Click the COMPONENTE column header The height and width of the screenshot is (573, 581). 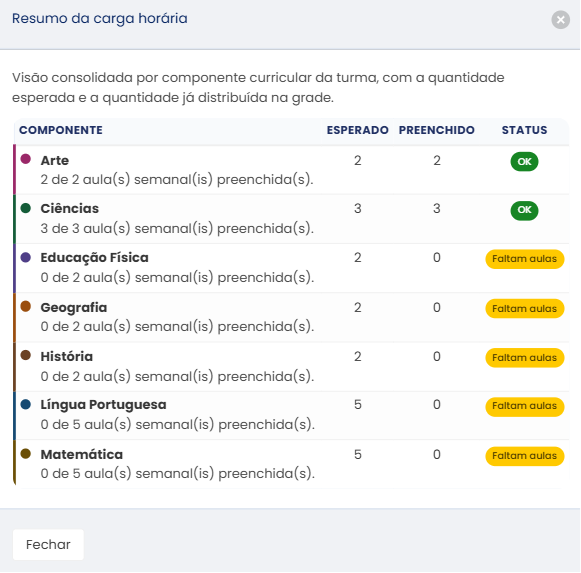(61, 130)
